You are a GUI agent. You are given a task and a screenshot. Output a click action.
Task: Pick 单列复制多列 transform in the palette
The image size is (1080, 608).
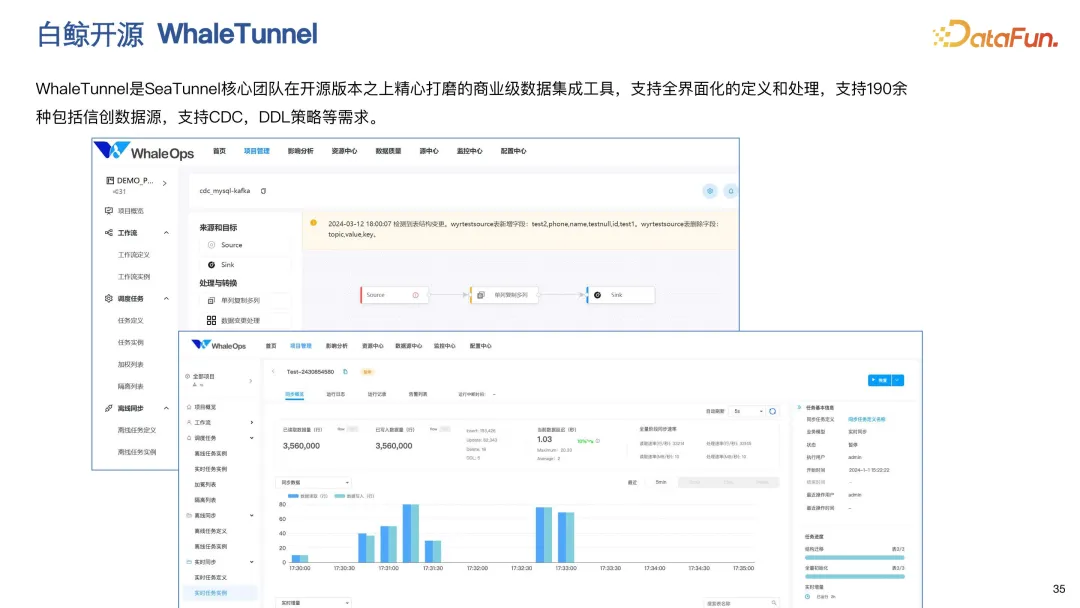tap(245, 301)
